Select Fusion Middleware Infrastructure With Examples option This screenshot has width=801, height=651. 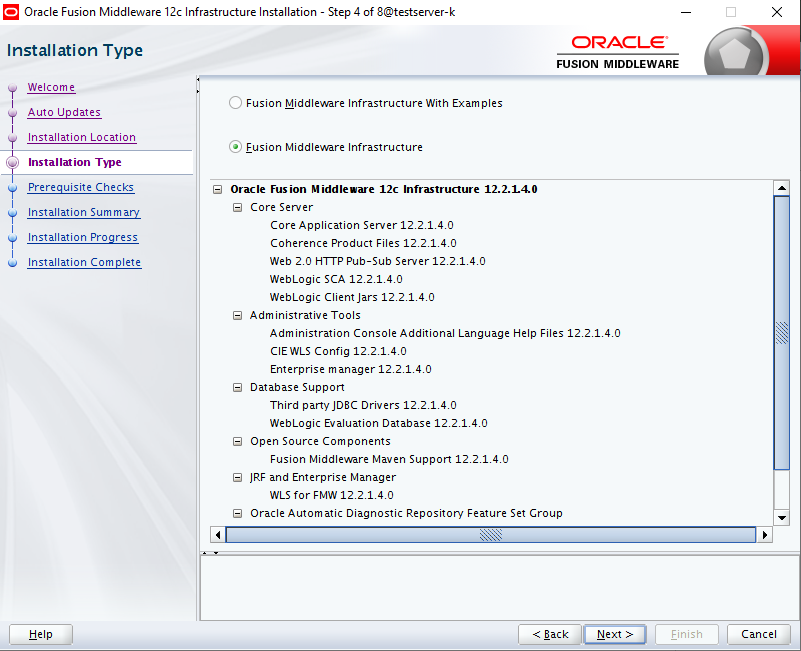pos(235,103)
